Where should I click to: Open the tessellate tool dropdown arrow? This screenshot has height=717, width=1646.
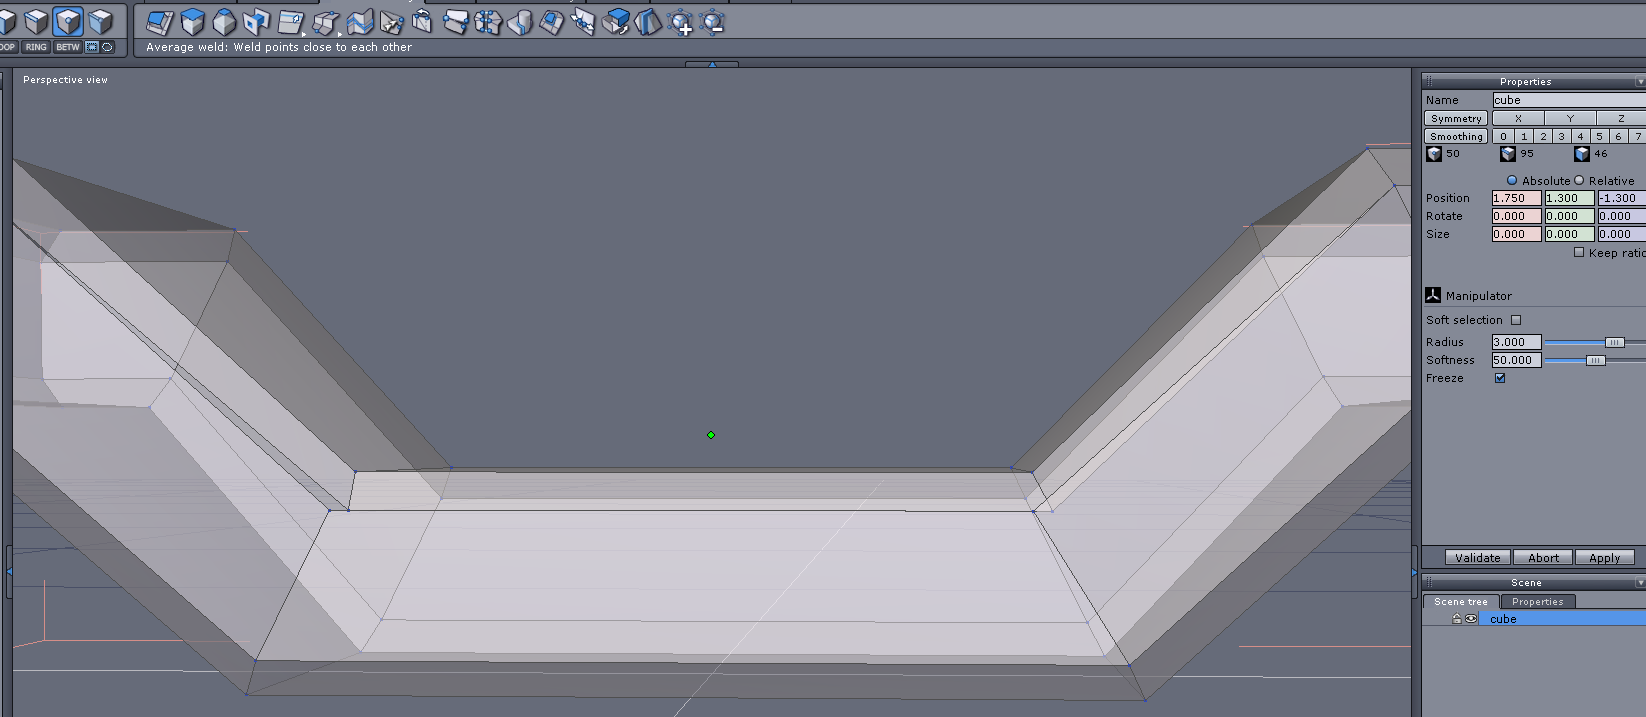coord(304,34)
